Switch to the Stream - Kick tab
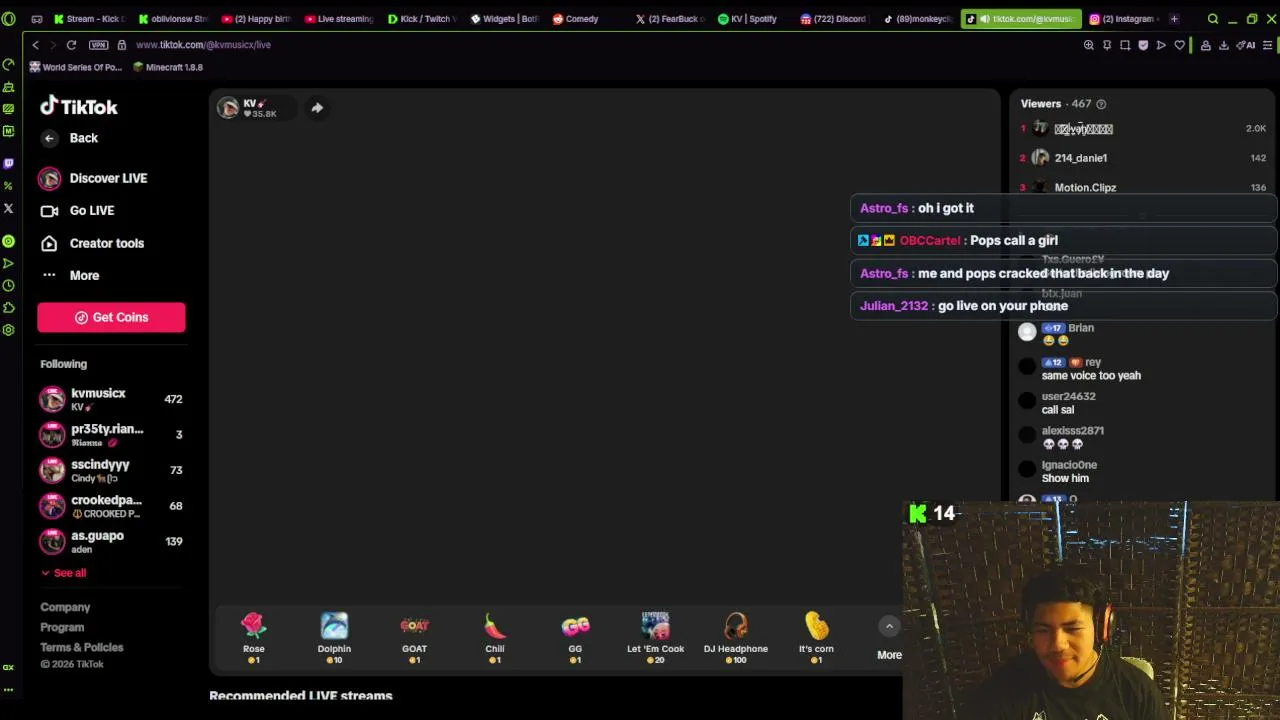This screenshot has height=720, width=1280. (91, 19)
